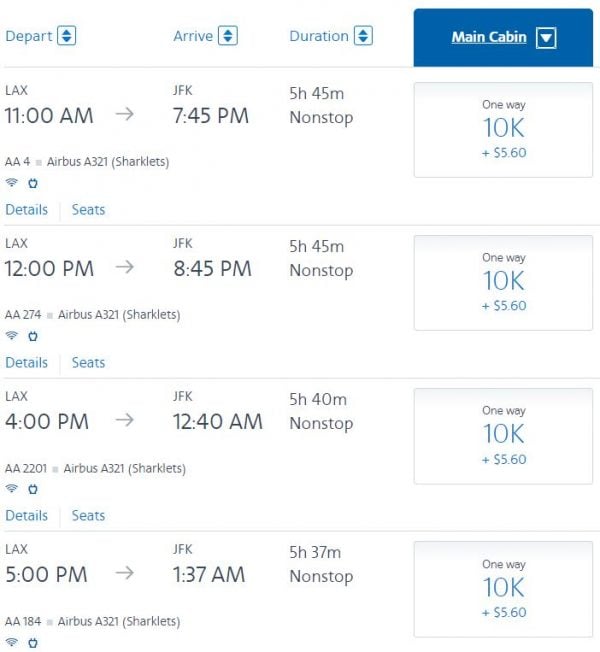The width and height of the screenshot is (600, 652).
Task: Click power outlet icon under AA 184
Action: (32, 641)
